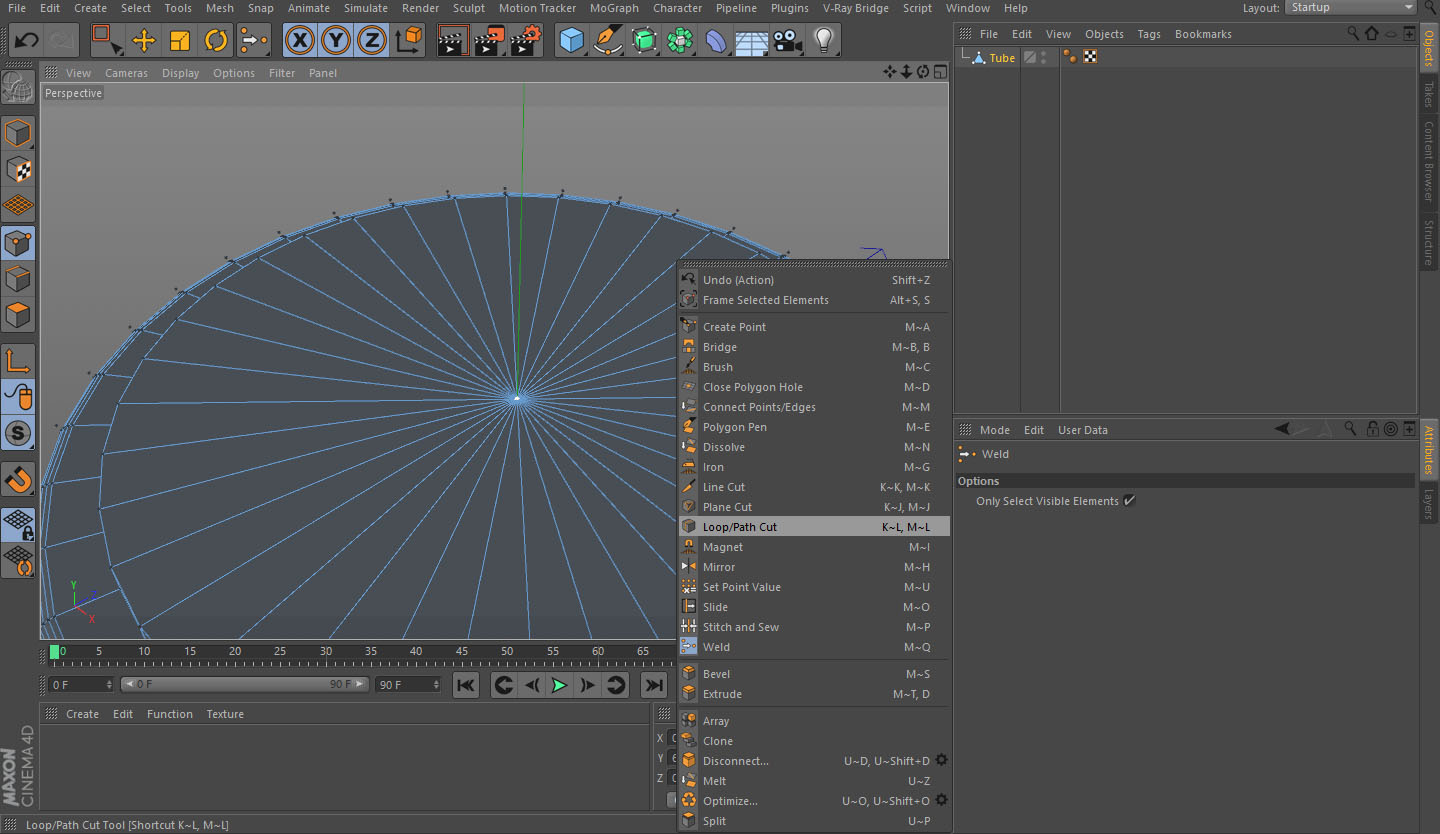This screenshot has height=834, width=1440.
Task: Open Disconnect options gear
Action: pyautogui.click(x=941, y=761)
